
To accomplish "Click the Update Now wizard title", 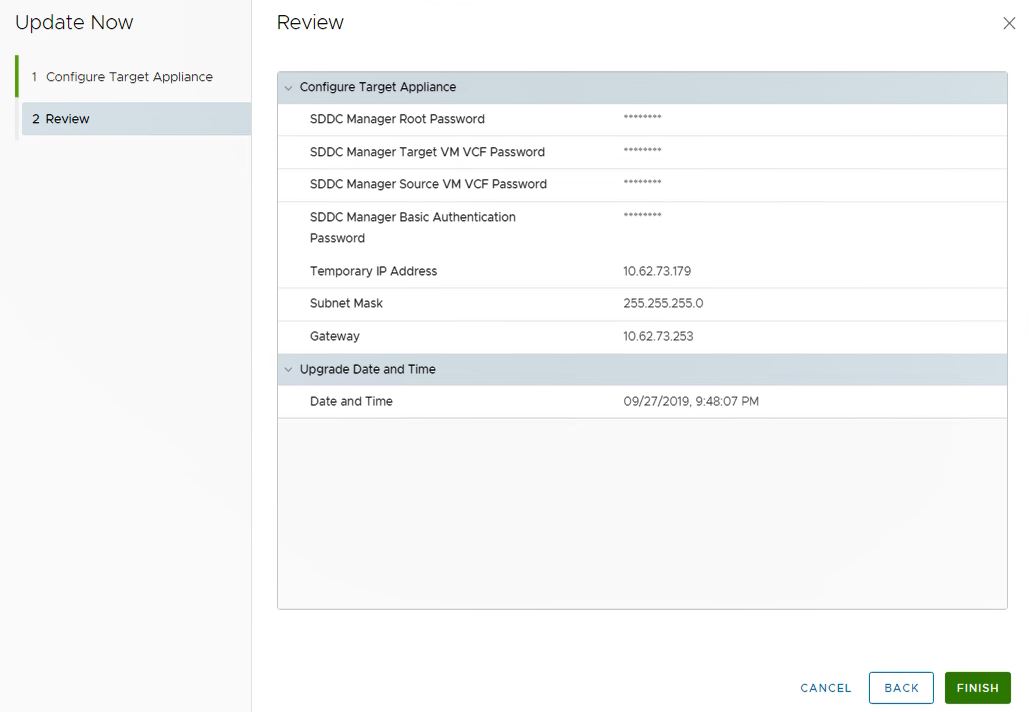I will click(x=74, y=22).
